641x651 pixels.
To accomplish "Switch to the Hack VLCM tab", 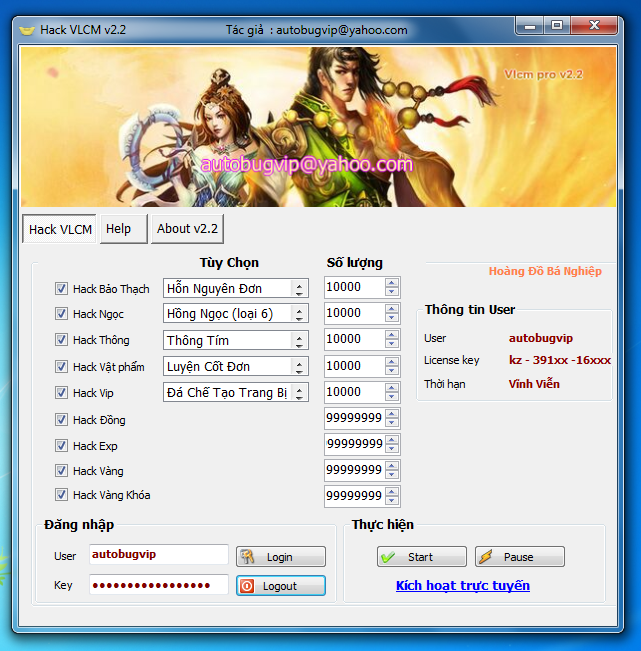I will [x=60, y=229].
